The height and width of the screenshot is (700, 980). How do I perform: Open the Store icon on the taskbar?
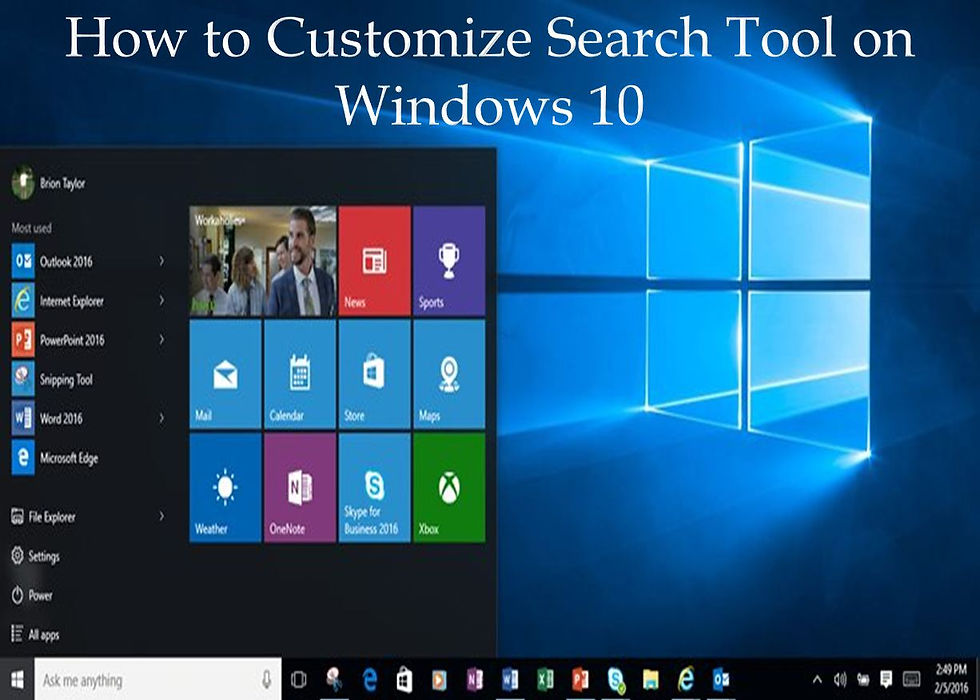pos(404,679)
